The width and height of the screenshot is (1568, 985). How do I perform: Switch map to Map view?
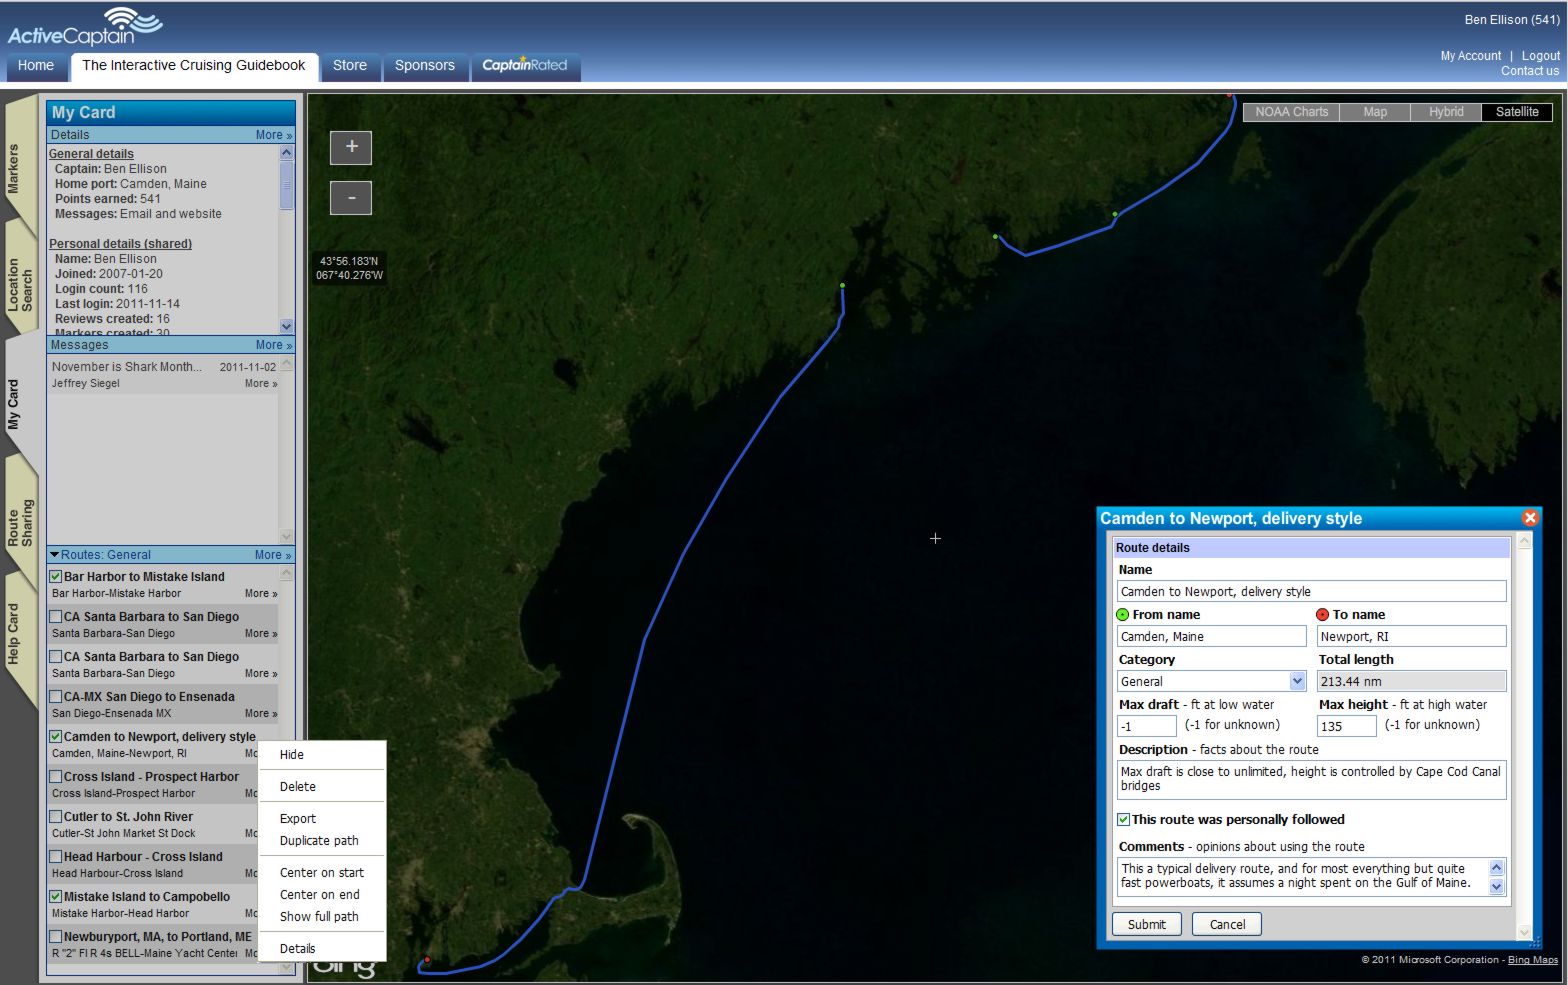(x=1375, y=112)
